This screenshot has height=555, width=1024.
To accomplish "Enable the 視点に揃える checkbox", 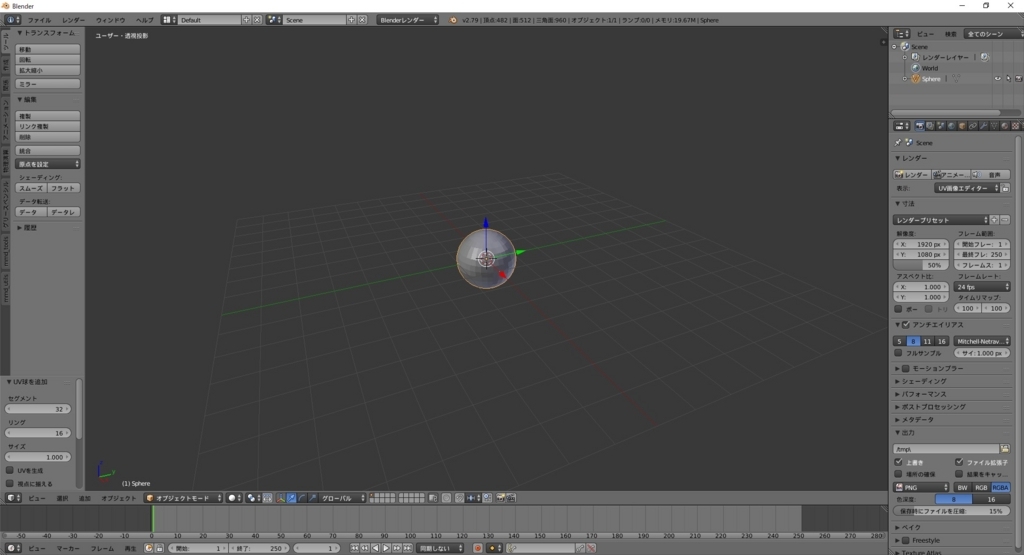I will [10, 483].
